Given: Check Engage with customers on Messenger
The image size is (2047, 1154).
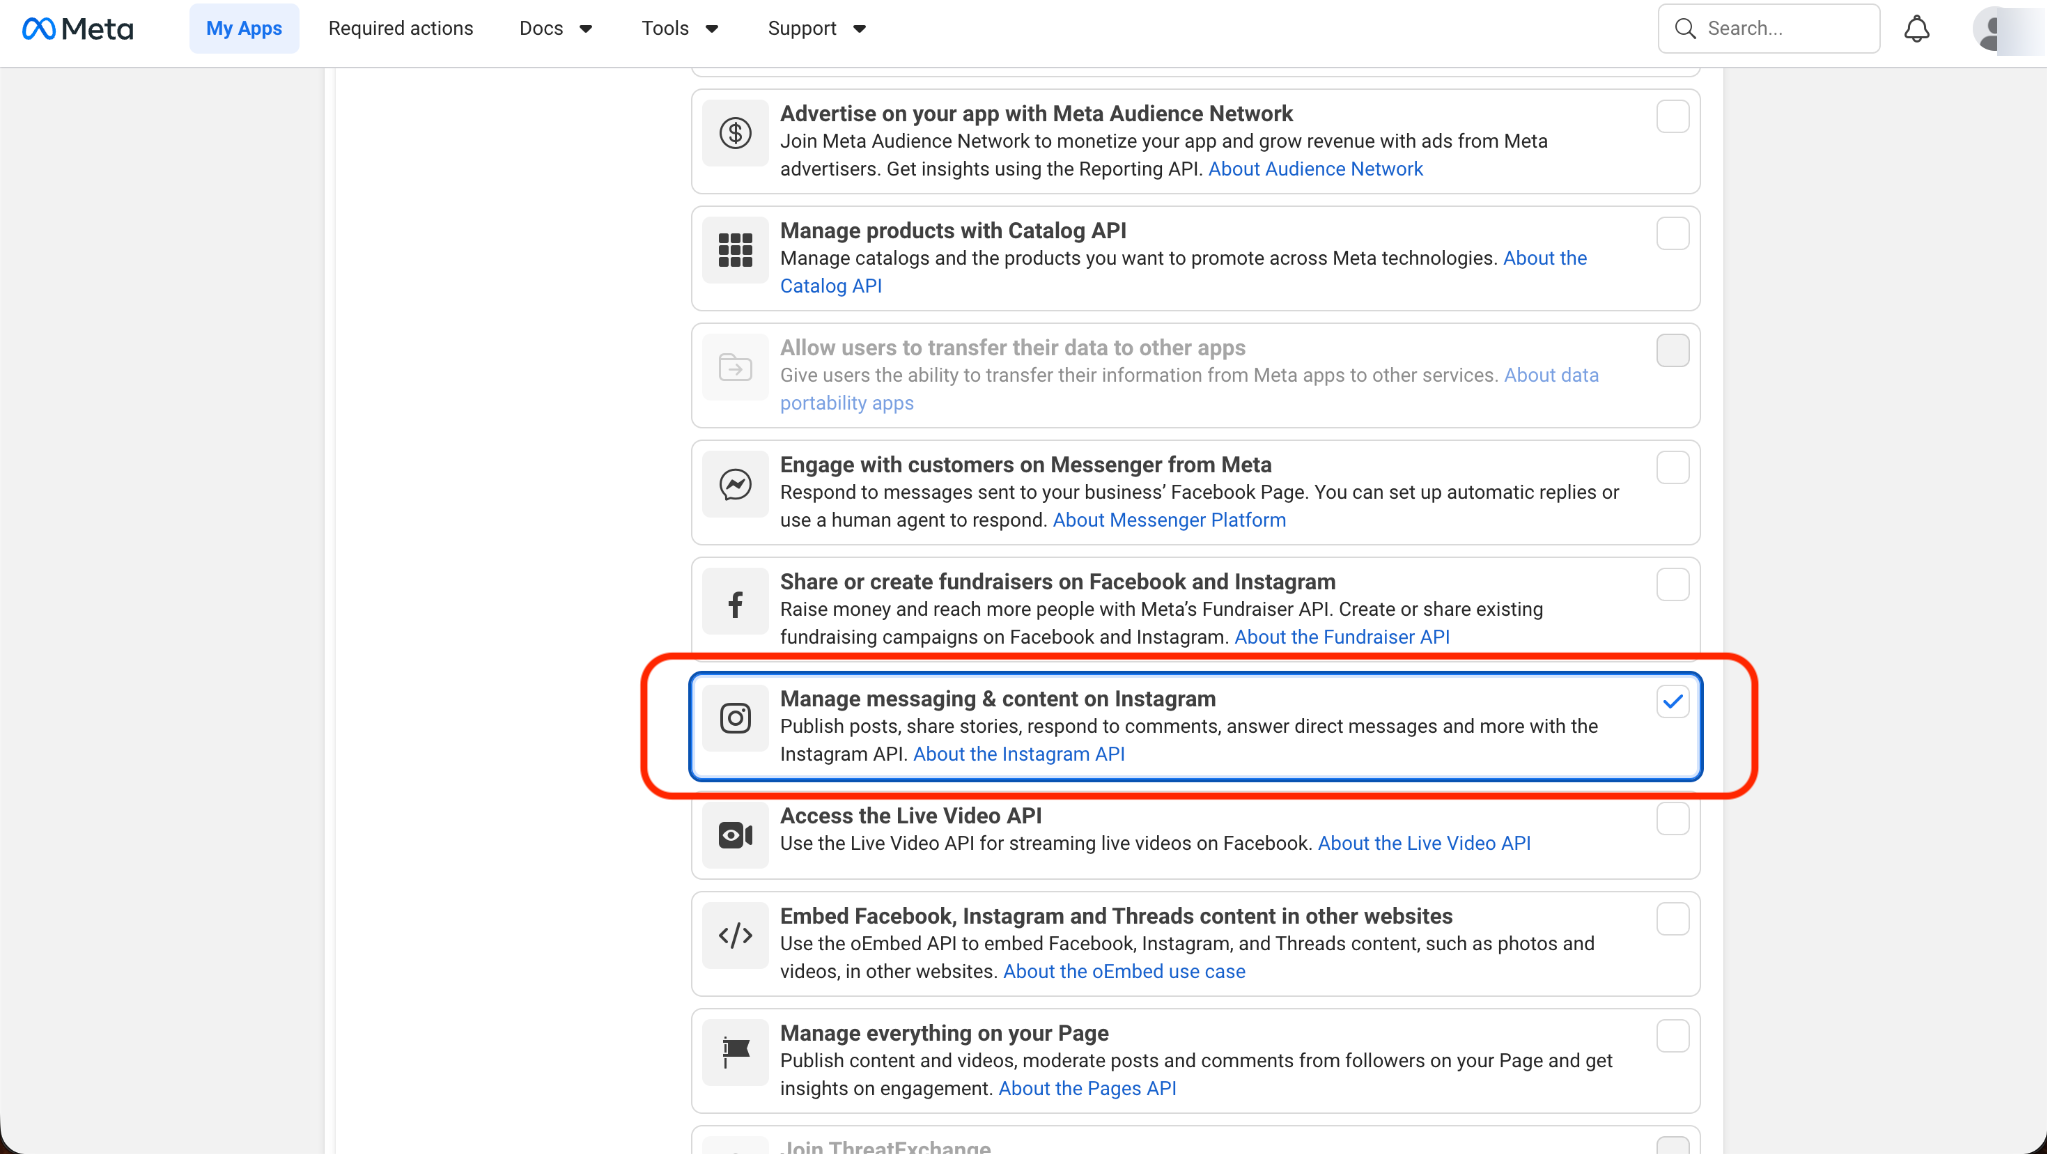Looking at the screenshot, I should (x=1672, y=468).
